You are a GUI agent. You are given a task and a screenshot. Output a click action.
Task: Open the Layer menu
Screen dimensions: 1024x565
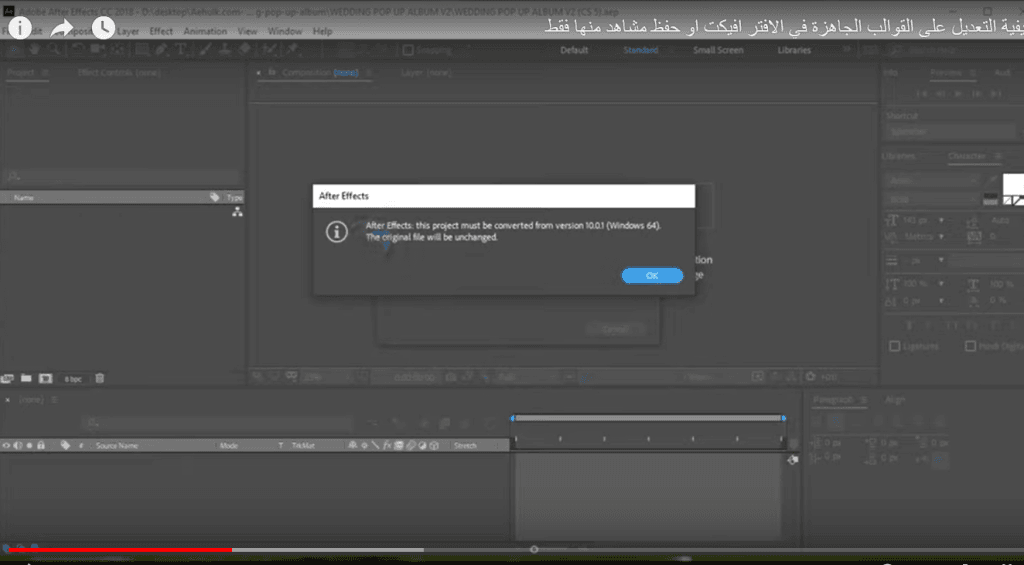click(x=128, y=31)
